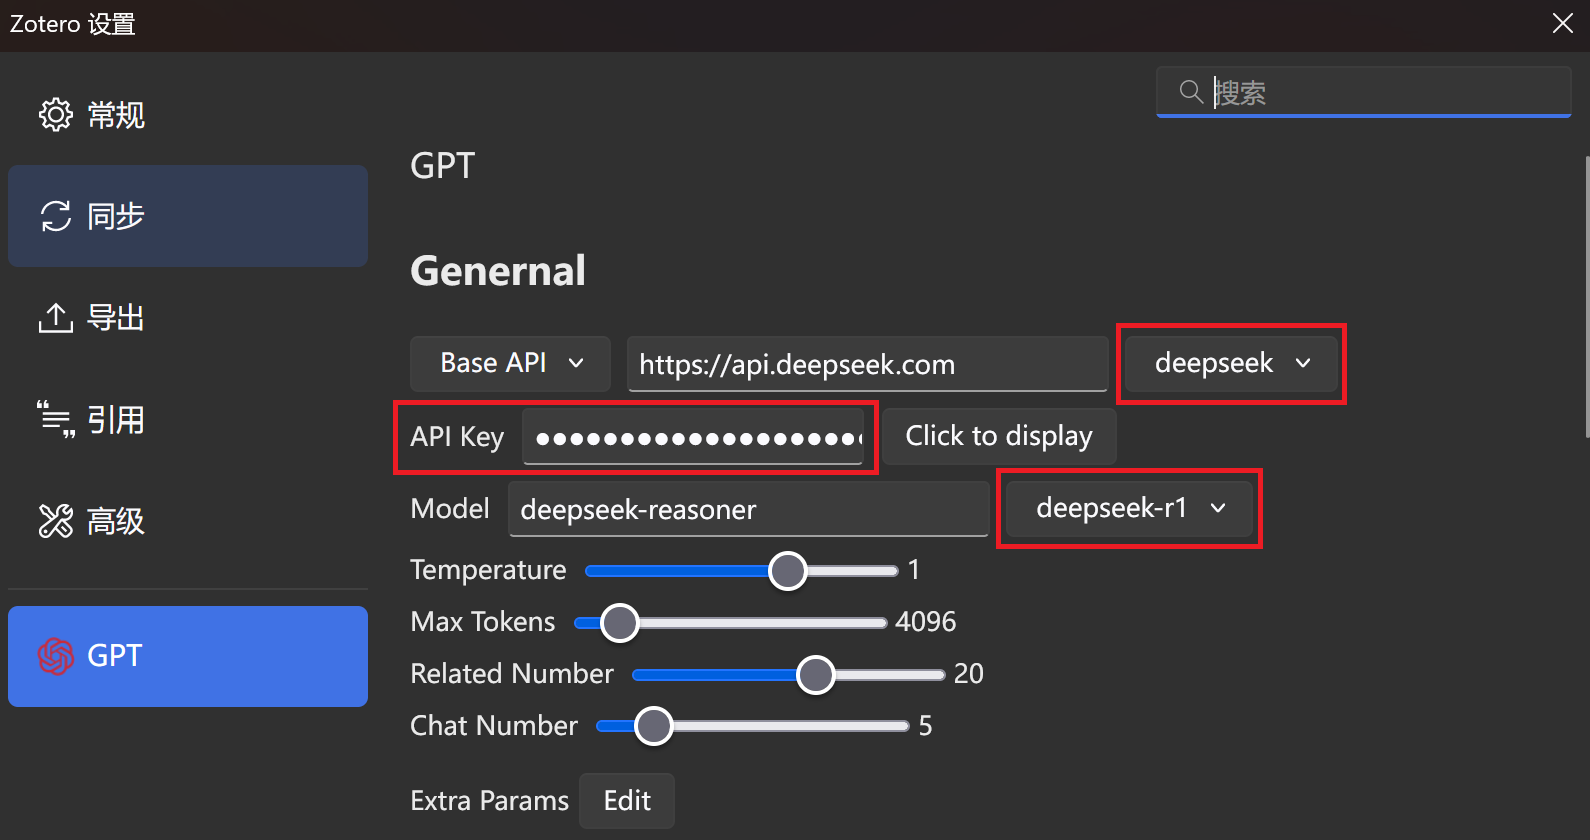
Task: Open the 常规 settings gear icon
Action: coord(56,114)
